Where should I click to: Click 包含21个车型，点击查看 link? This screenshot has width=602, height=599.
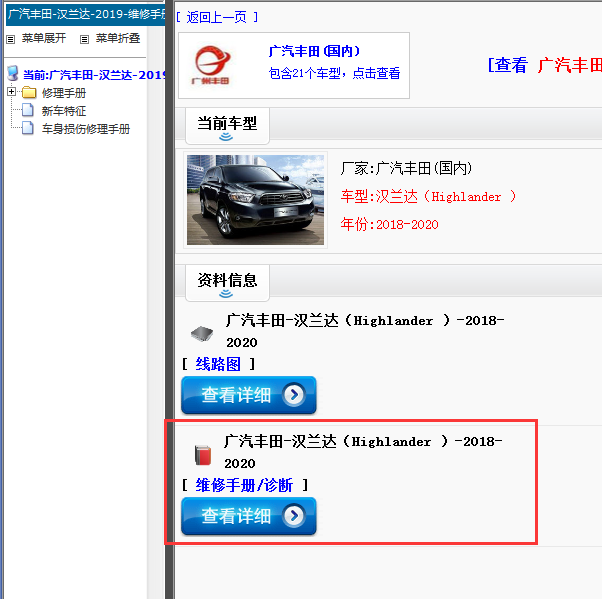(x=334, y=73)
